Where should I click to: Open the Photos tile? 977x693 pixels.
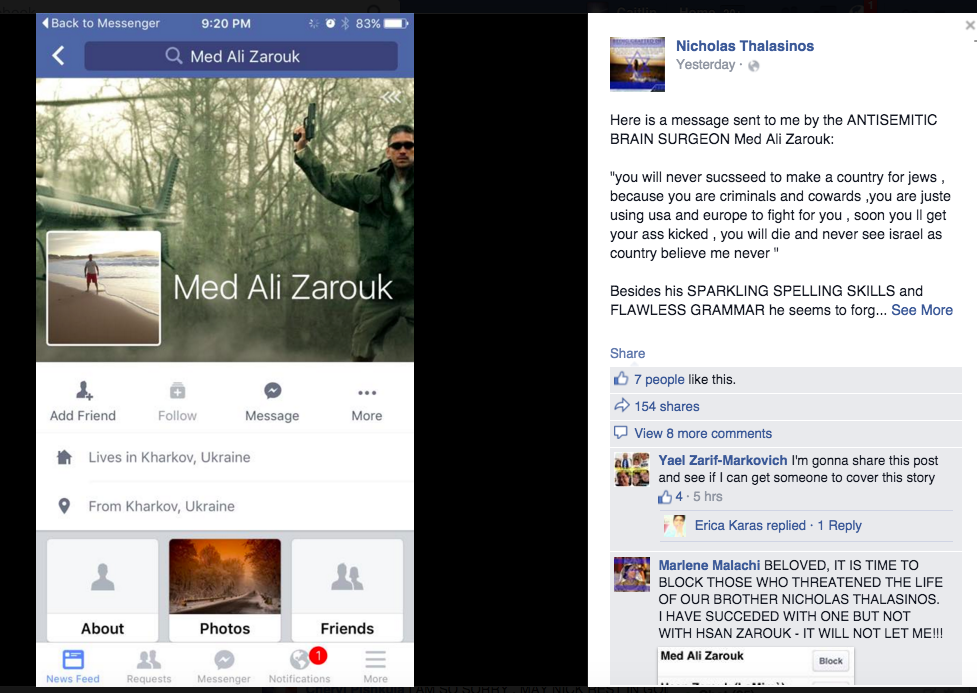click(225, 590)
